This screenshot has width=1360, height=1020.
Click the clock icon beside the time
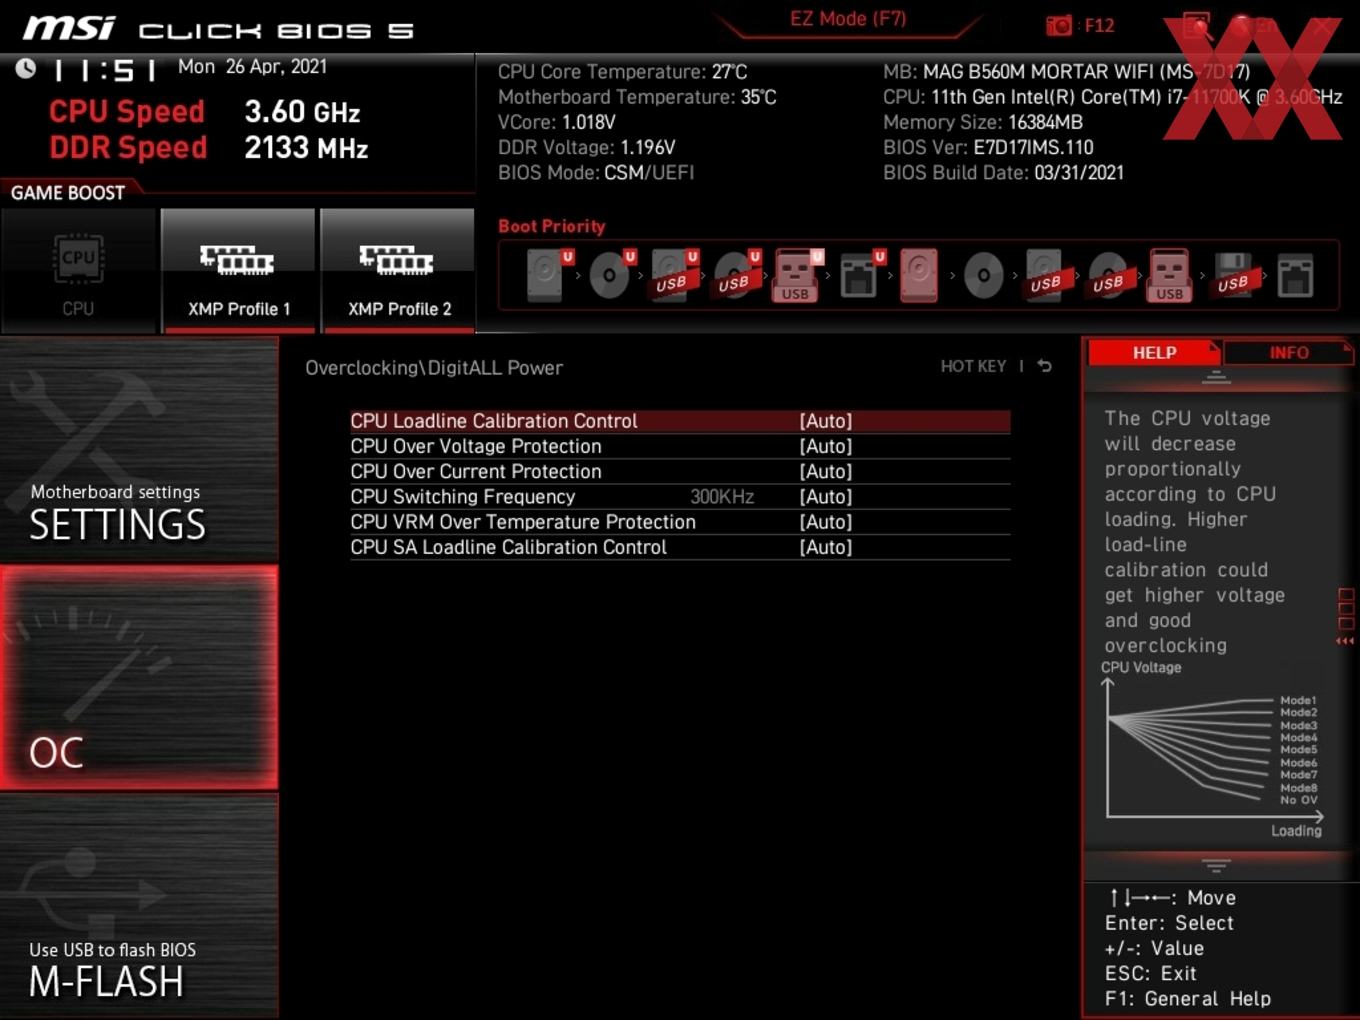pos(26,68)
